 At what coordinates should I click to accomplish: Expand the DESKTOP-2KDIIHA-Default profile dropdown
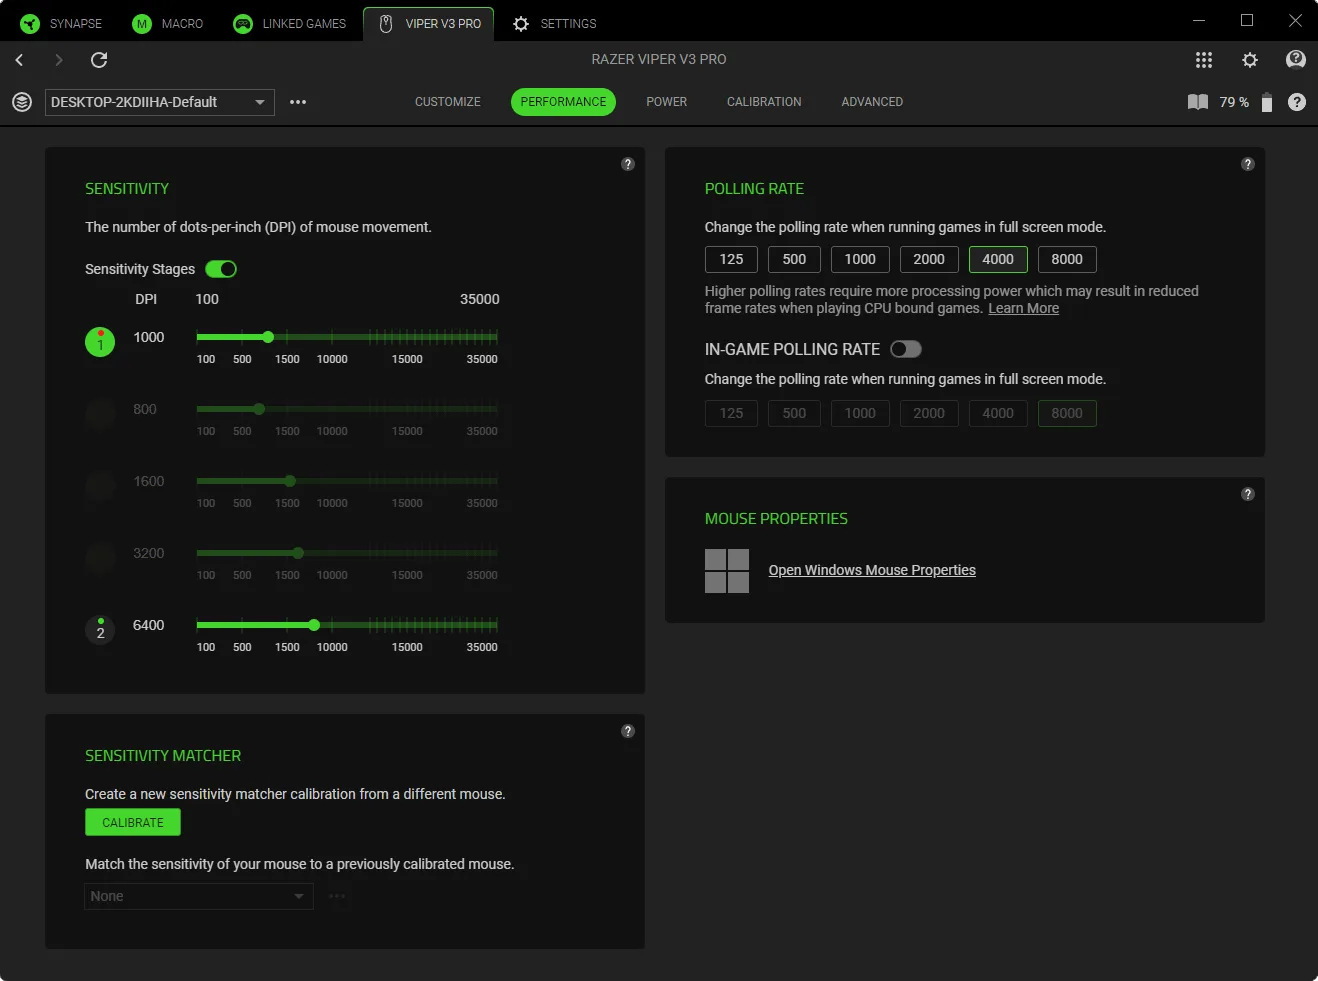tap(160, 102)
